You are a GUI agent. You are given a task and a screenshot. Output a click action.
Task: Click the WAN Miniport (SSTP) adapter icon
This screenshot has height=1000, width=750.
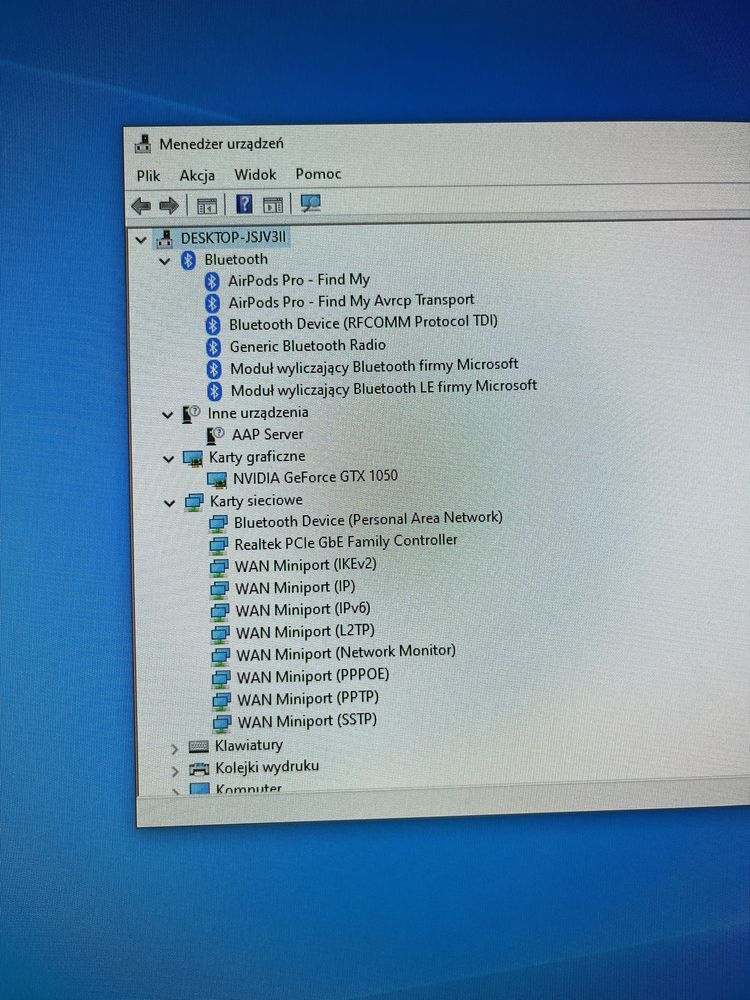tap(221, 723)
